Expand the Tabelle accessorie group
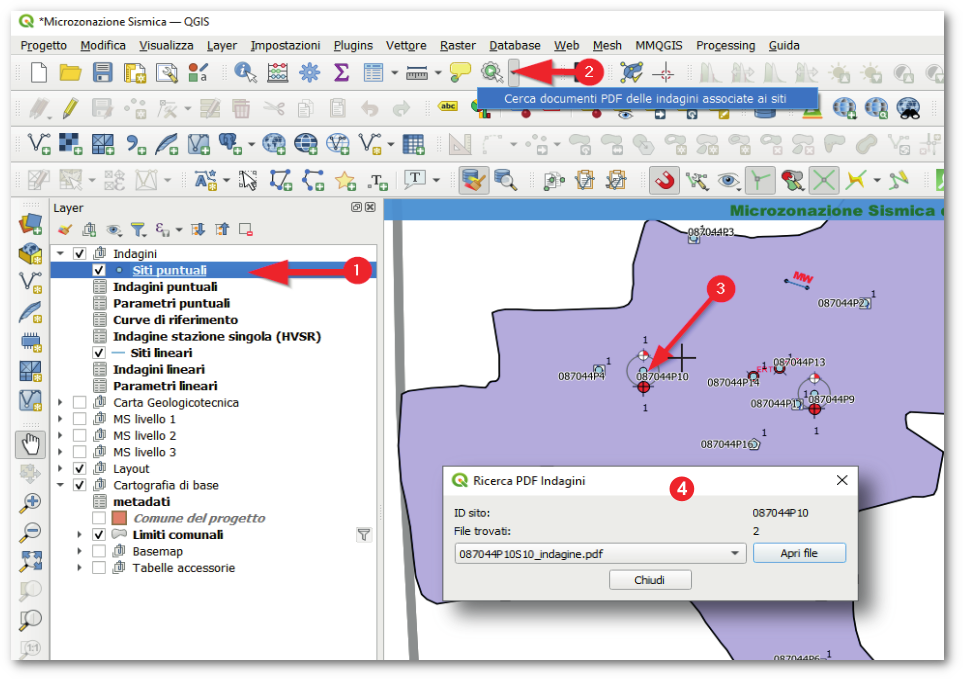 click(79, 568)
